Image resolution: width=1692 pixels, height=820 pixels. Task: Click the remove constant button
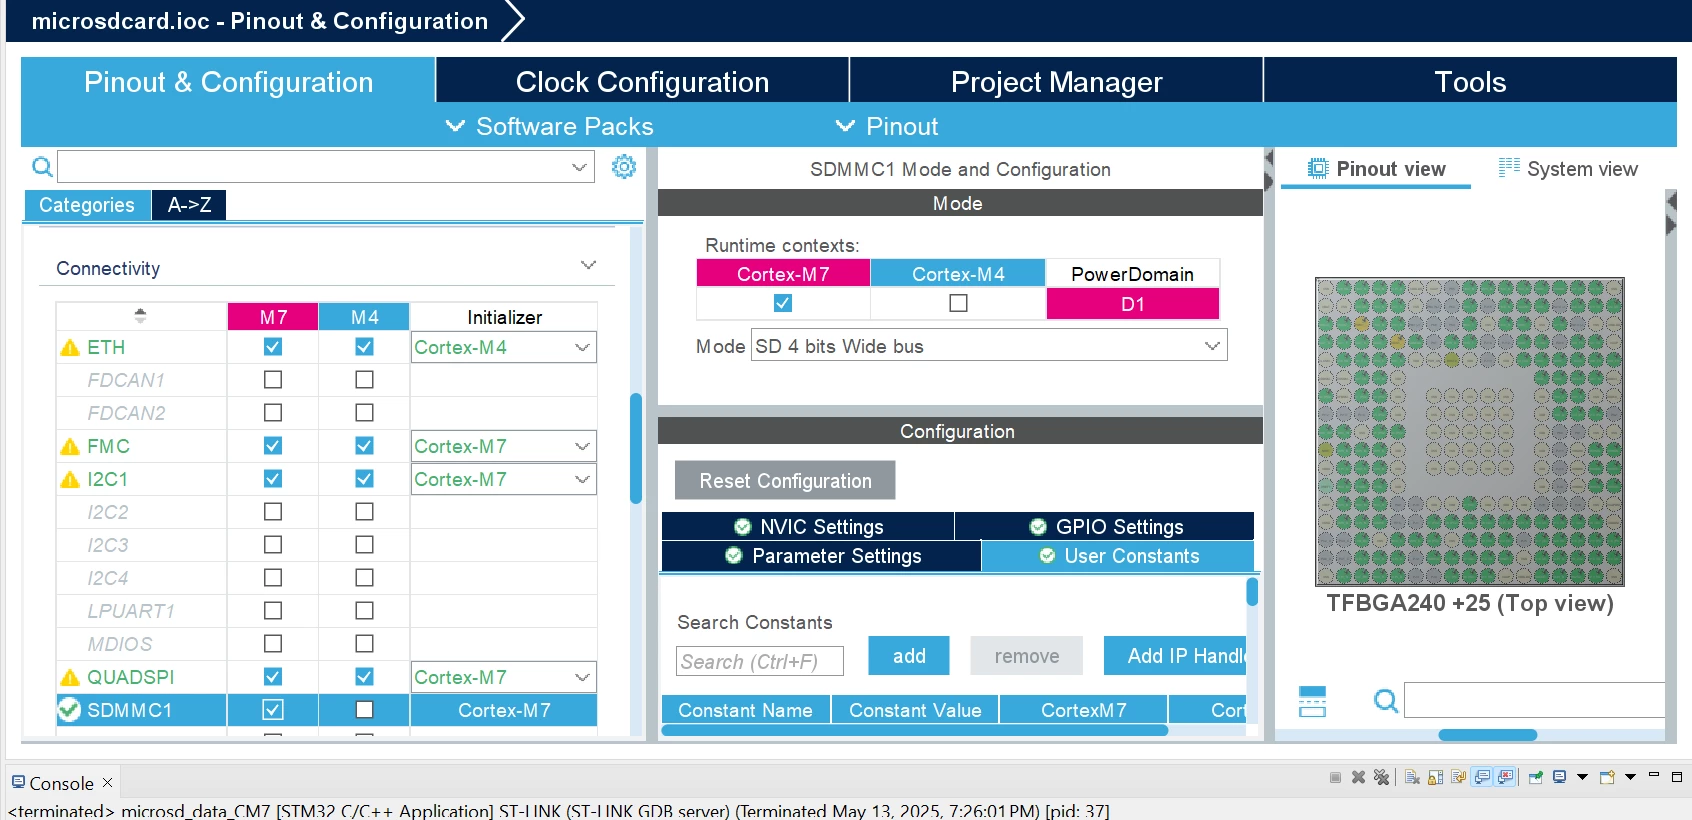(1026, 656)
